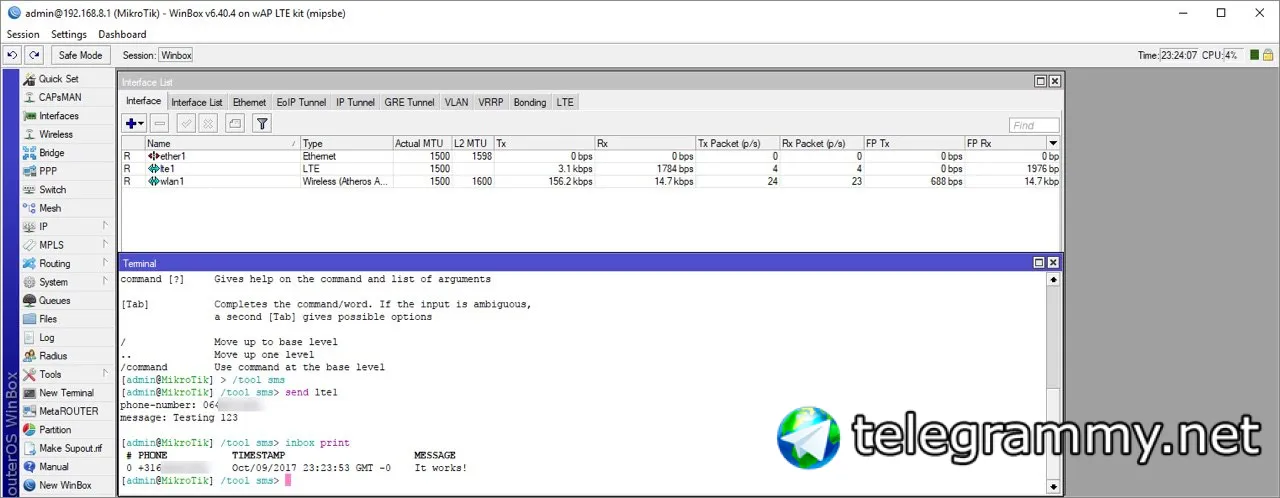
Task: Expand the Tools submenu
Action: [x=67, y=375]
